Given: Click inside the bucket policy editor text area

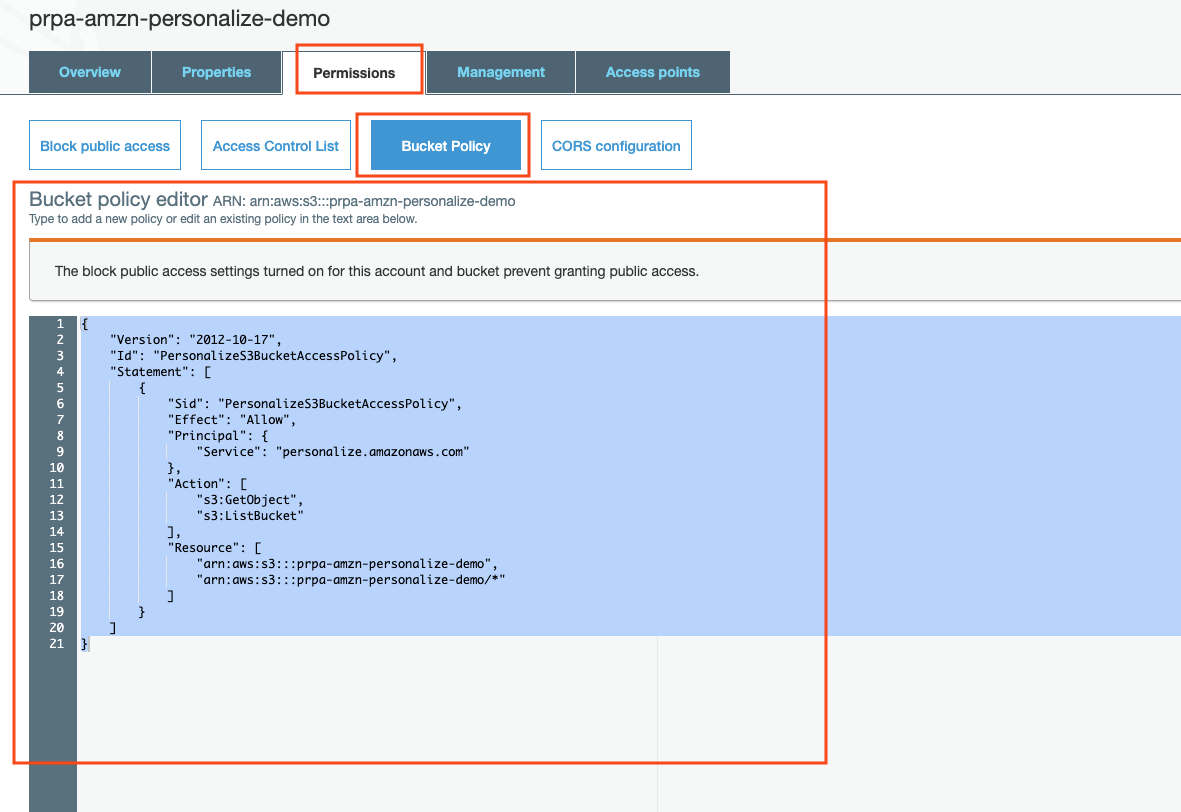Looking at the screenshot, I should coord(629,563).
